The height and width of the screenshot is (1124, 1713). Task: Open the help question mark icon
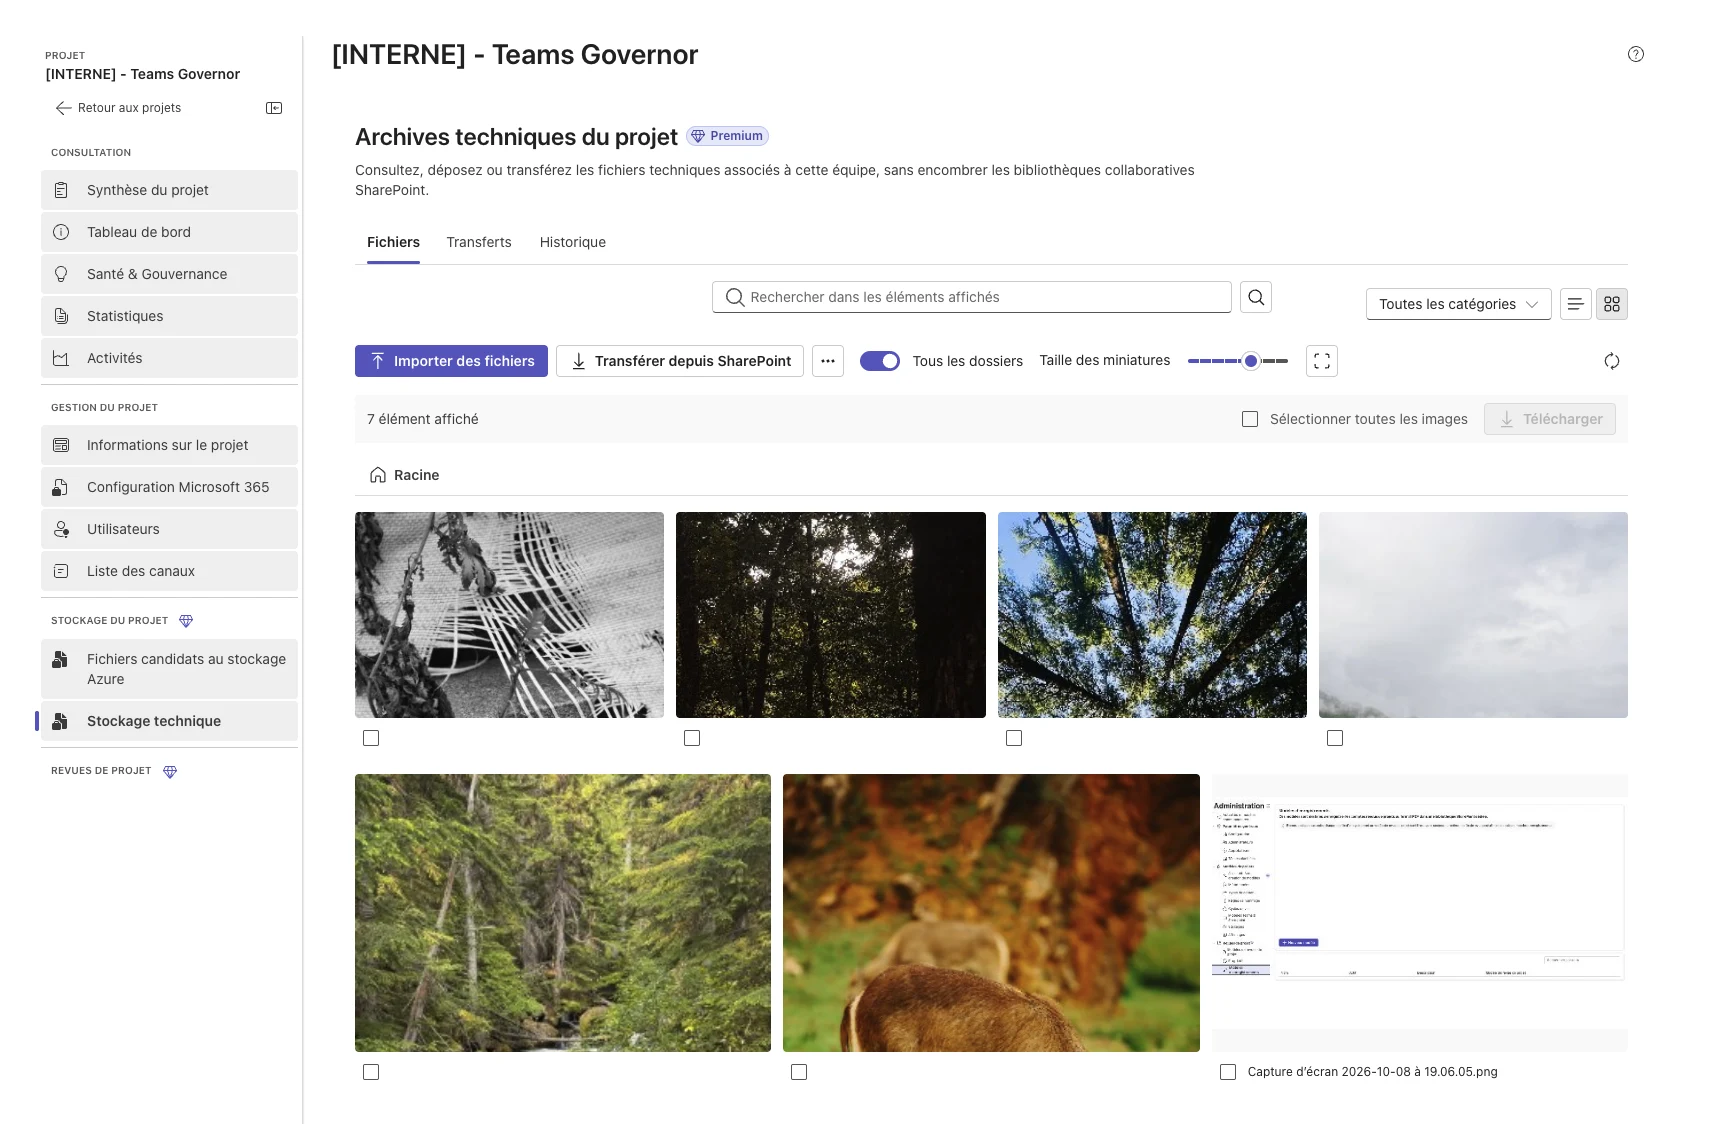[1636, 54]
